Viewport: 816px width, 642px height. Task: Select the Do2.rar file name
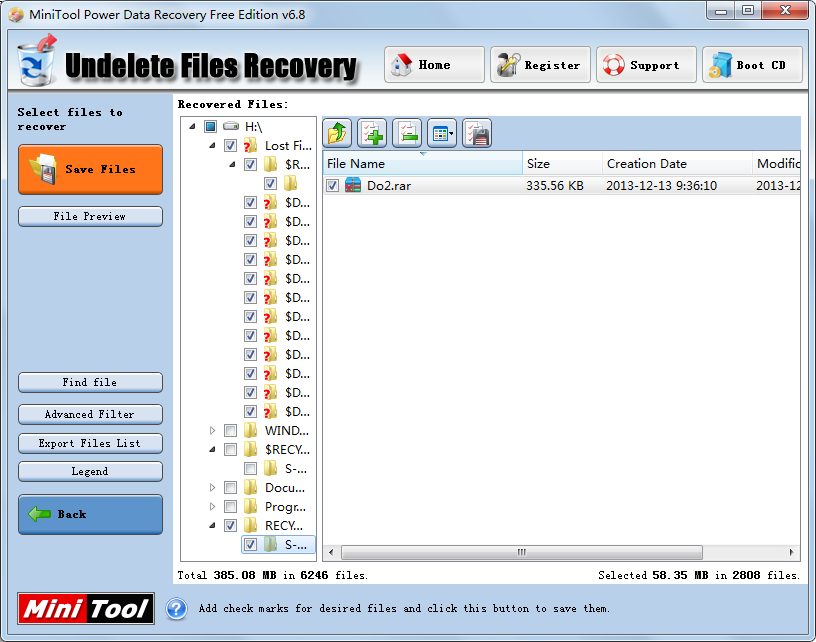click(389, 186)
